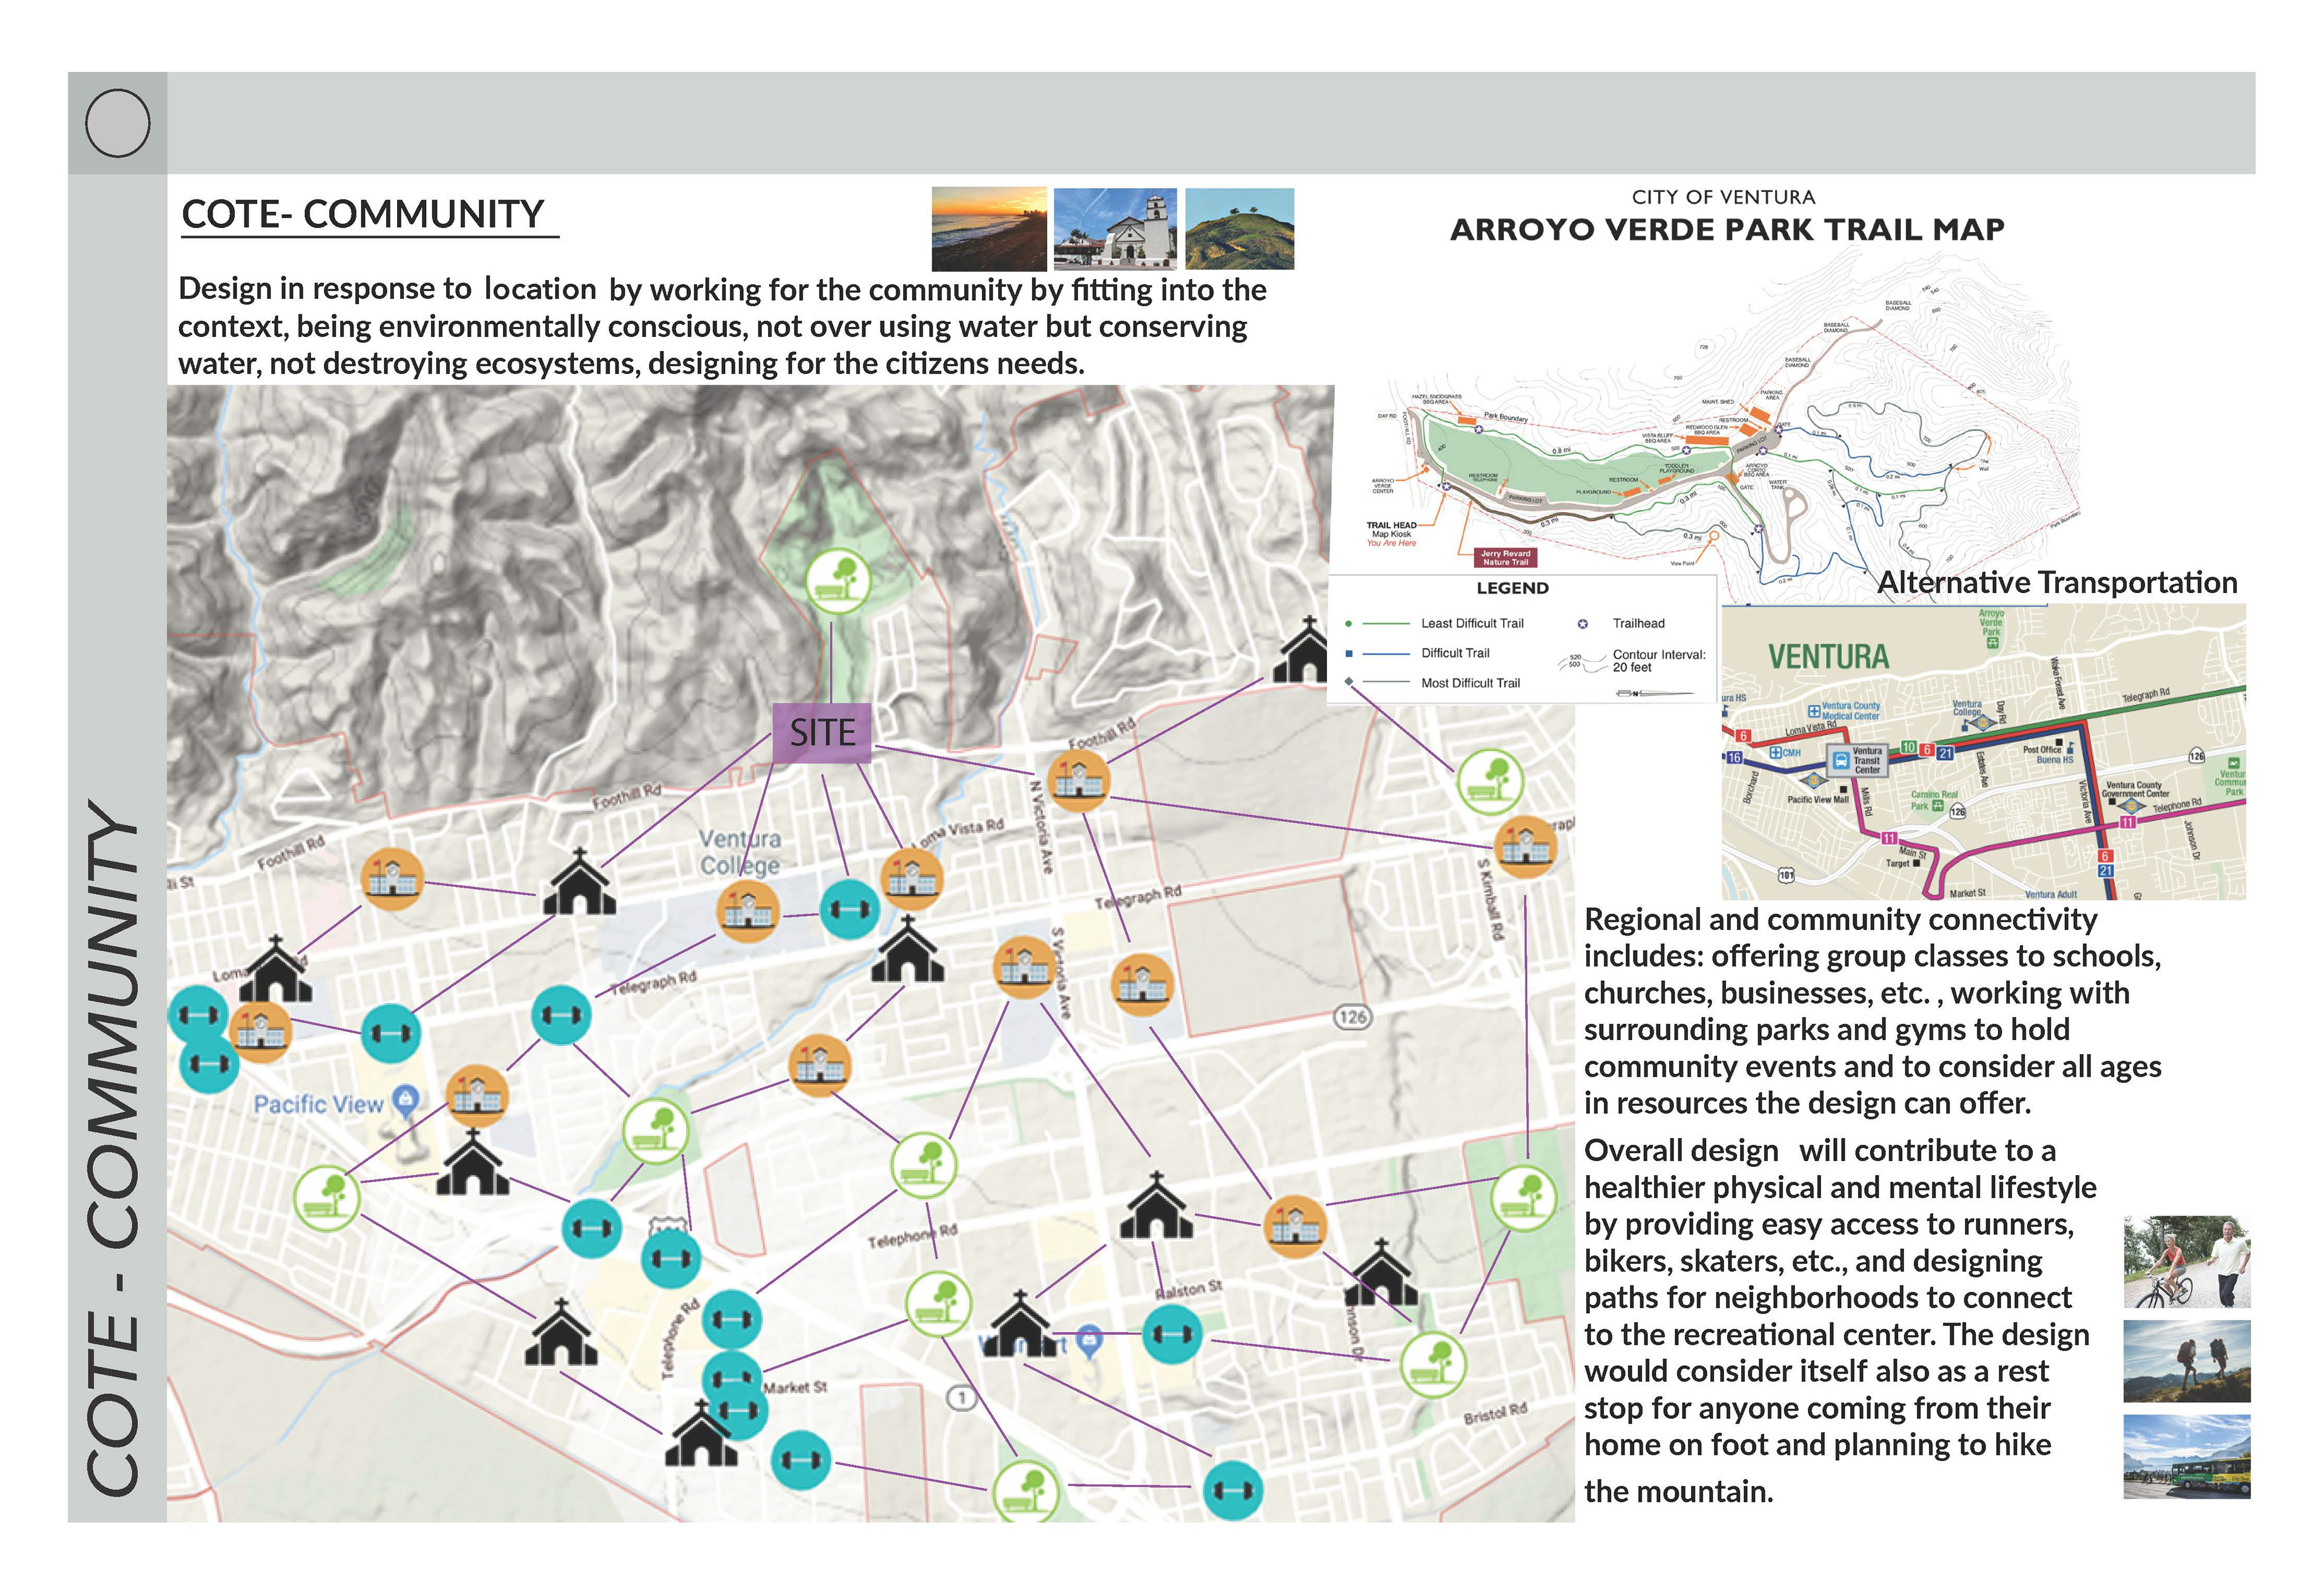The image size is (2324, 1595).
Task: Select the school icon beside S Kimball Rd
Action: [1525, 847]
